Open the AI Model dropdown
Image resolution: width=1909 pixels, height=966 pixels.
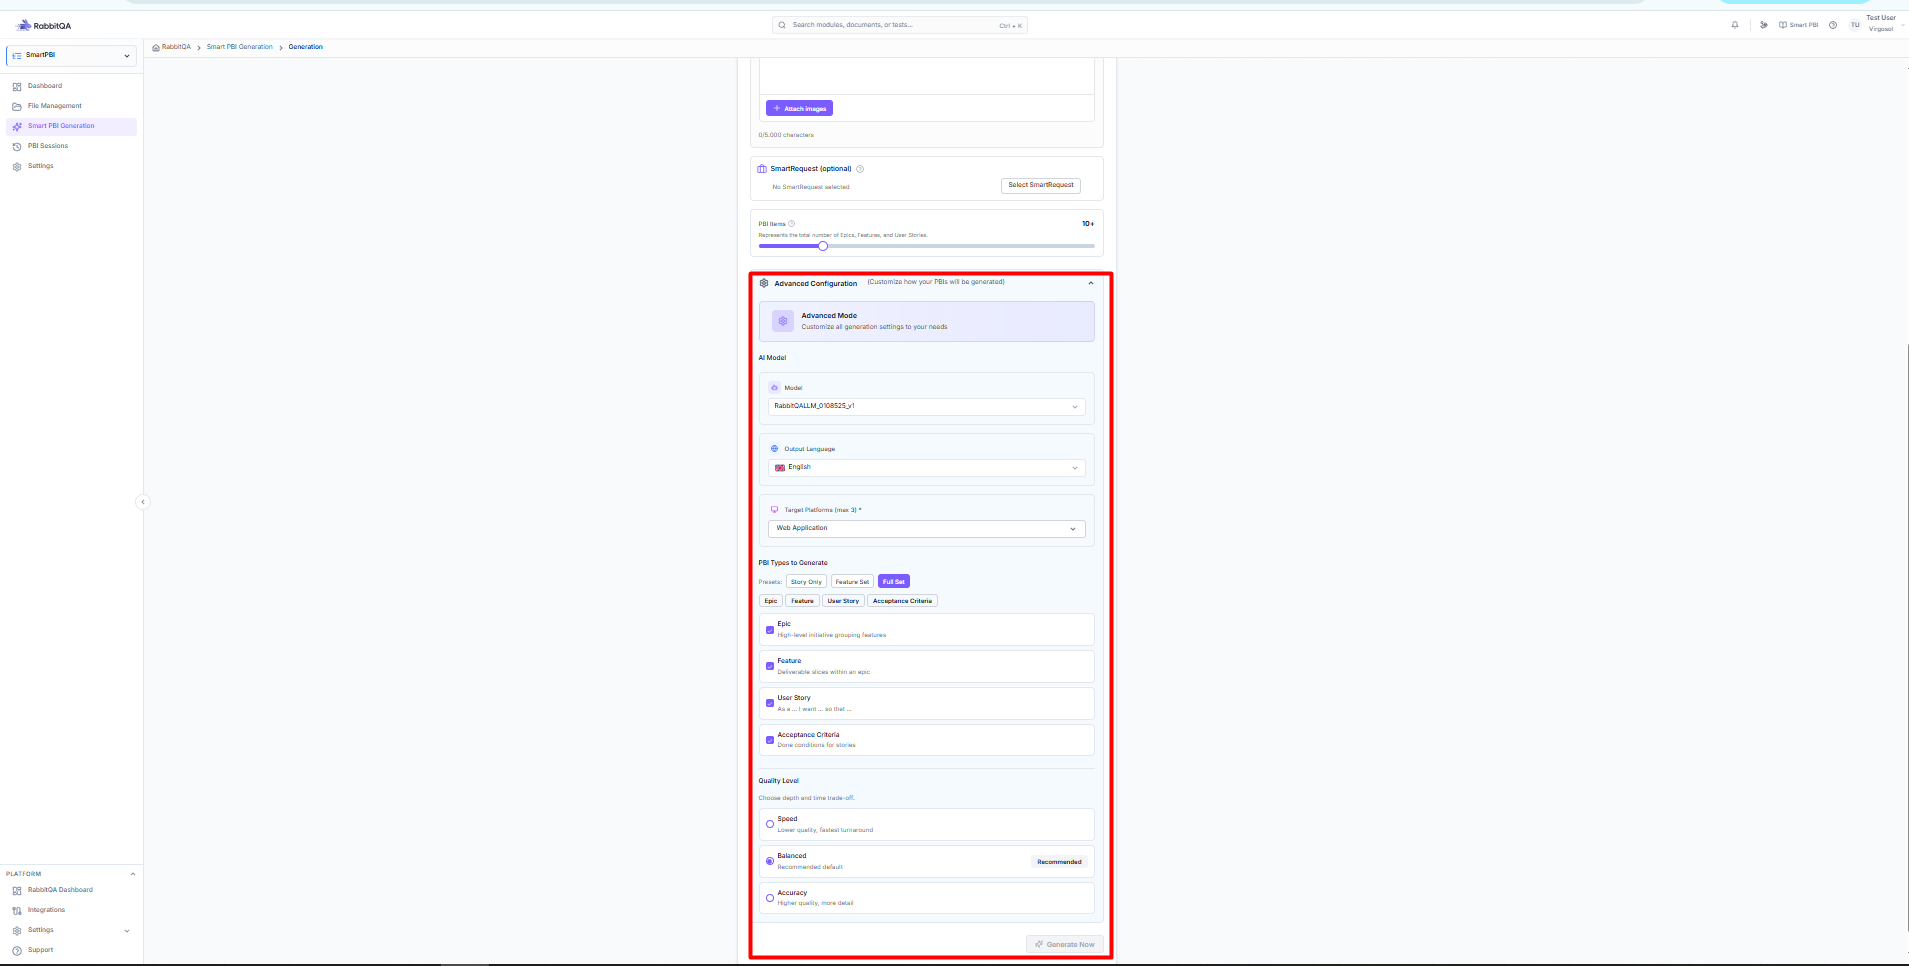(x=926, y=406)
